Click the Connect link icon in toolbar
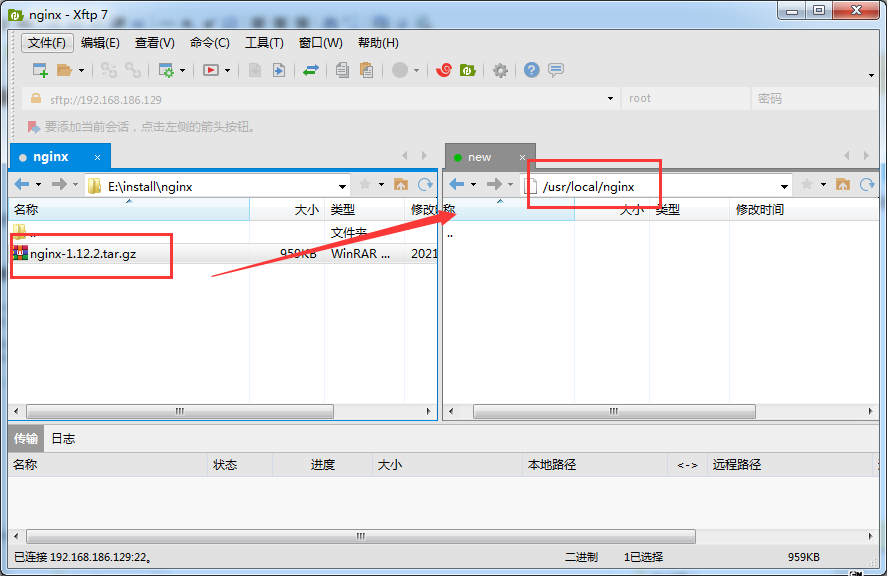The height and width of the screenshot is (576, 887). (108, 70)
